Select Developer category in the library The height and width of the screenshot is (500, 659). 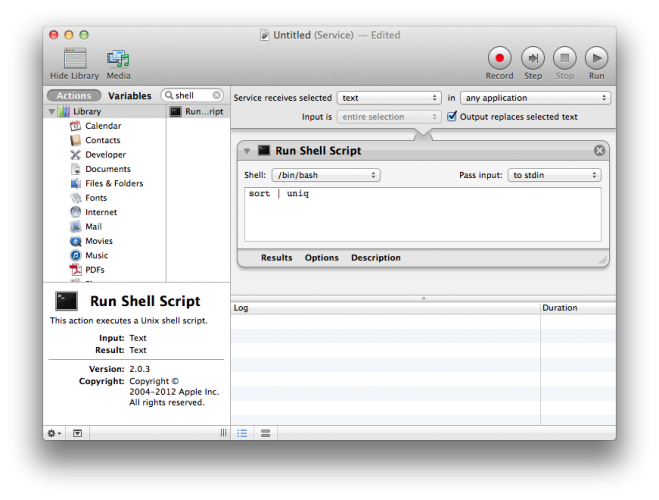pos(105,155)
